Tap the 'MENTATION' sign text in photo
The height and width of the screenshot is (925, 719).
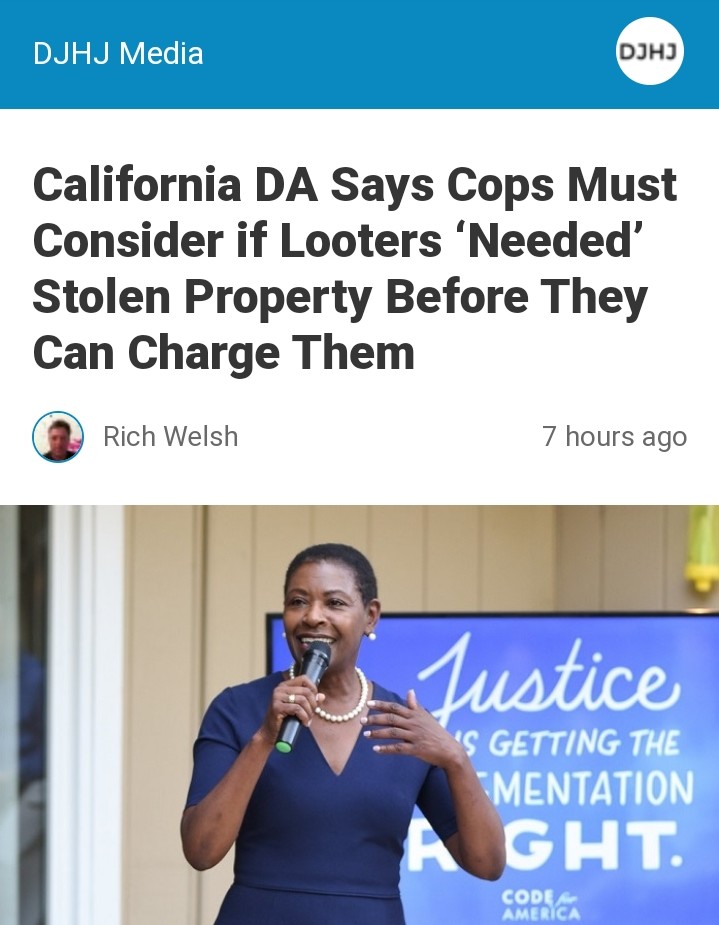pyautogui.click(x=587, y=789)
